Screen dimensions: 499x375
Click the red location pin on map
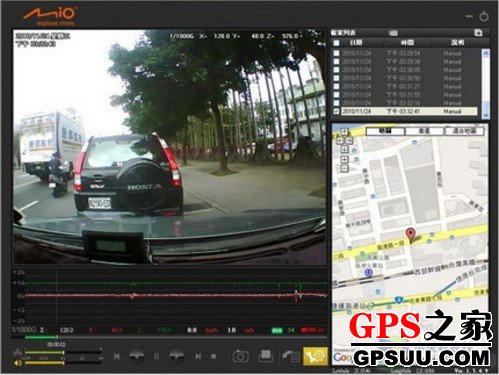click(x=411, y=235)
